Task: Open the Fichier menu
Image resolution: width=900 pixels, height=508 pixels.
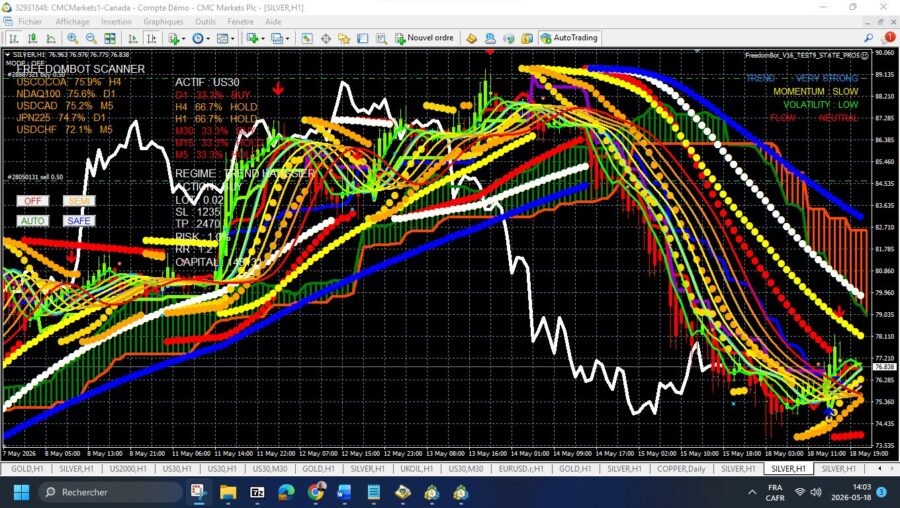Action: [30, 22]
